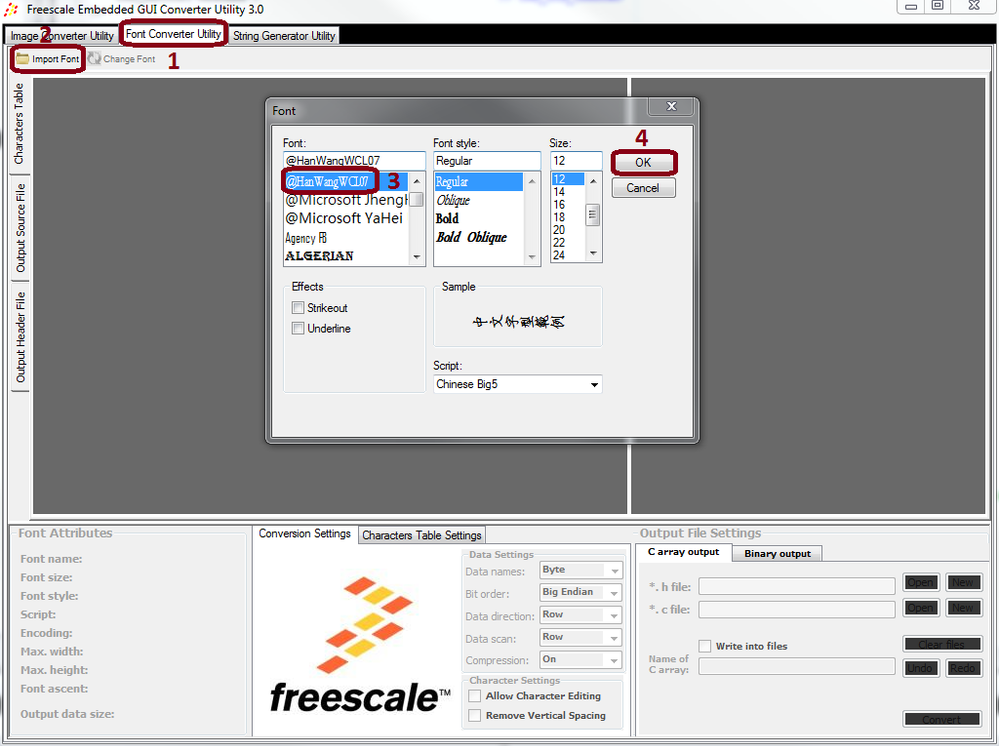The height and width of the screenshot is (746, 999).
Task: Click the Name of C array field
Action: [796, 666]
